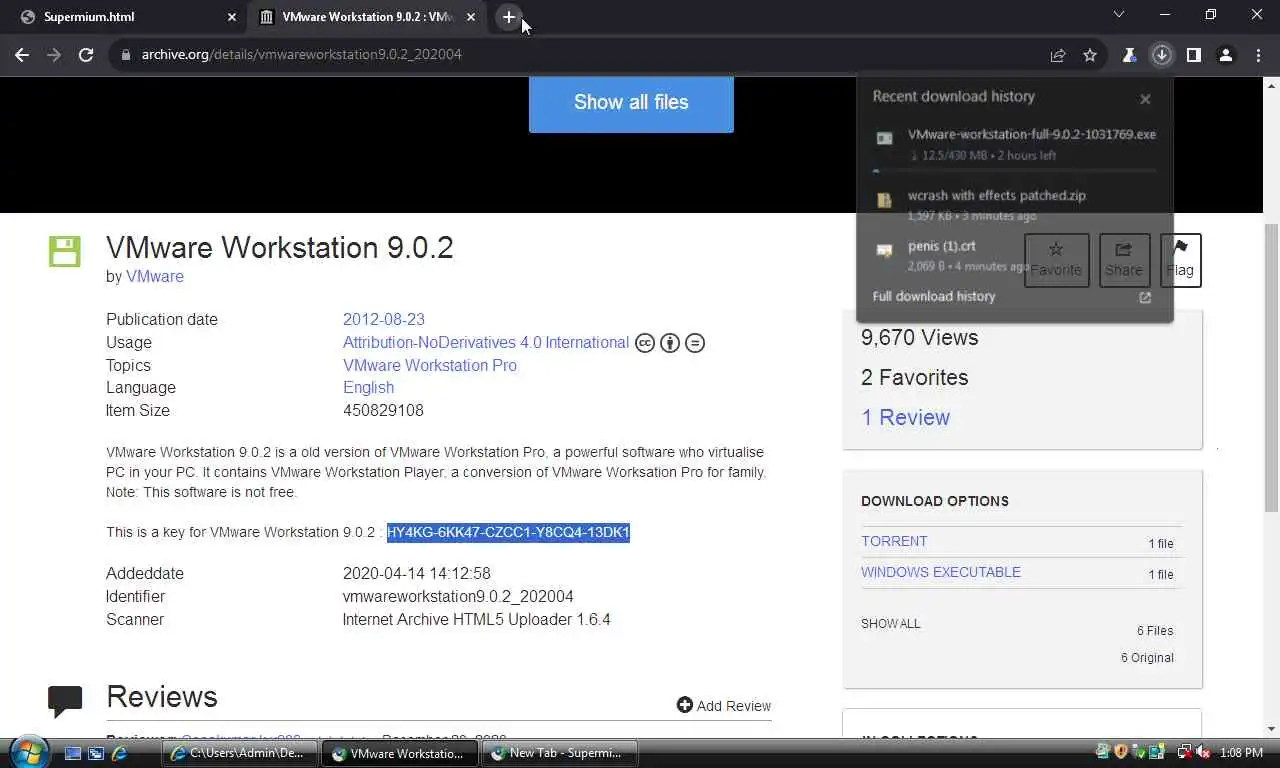This screenshot has width=1280, height=768.
Task: Click the highlighted VMware license key text
Action: click(x=508, y=532)
